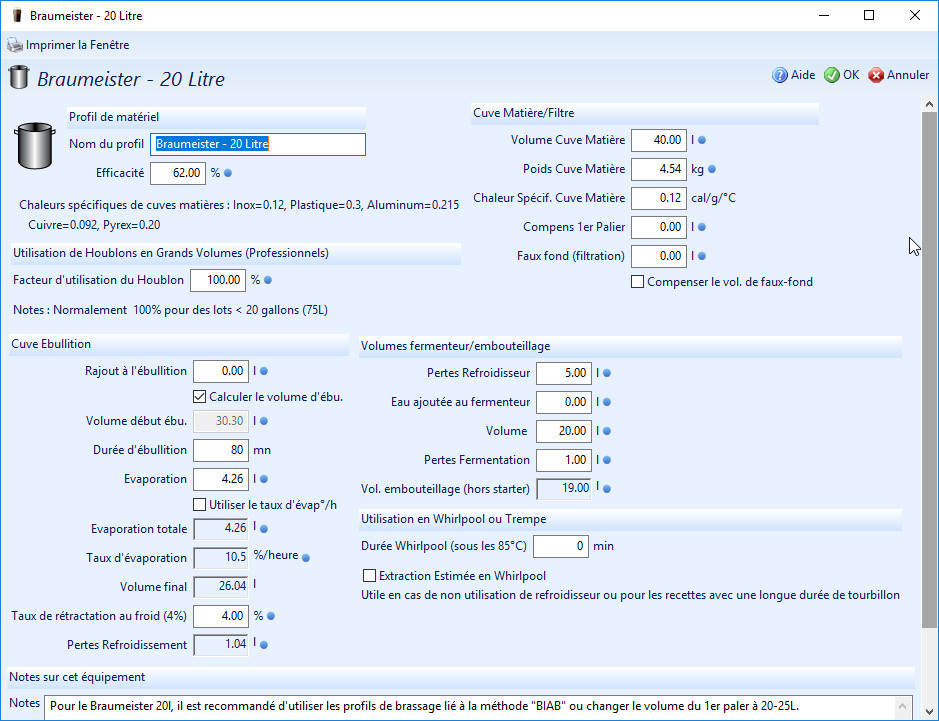Click the stockpot image in Profil de matériel
This screenshot has width=939, height=721.
(35, 146)
